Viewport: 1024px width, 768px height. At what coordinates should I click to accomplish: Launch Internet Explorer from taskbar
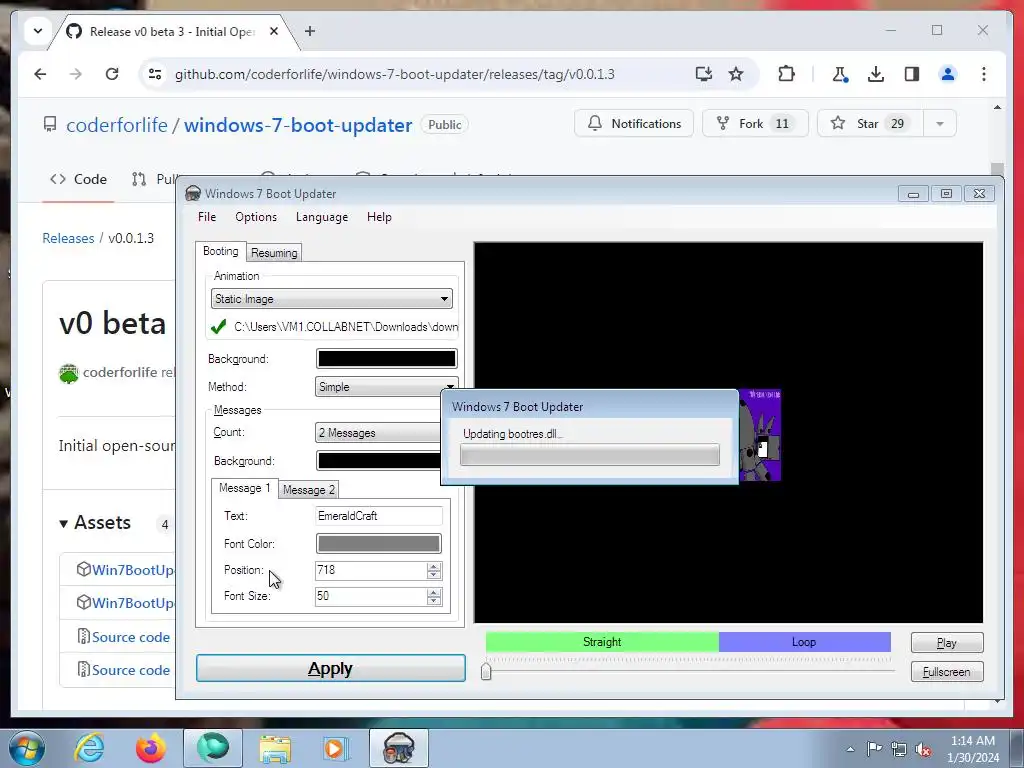tap(89, 748)
